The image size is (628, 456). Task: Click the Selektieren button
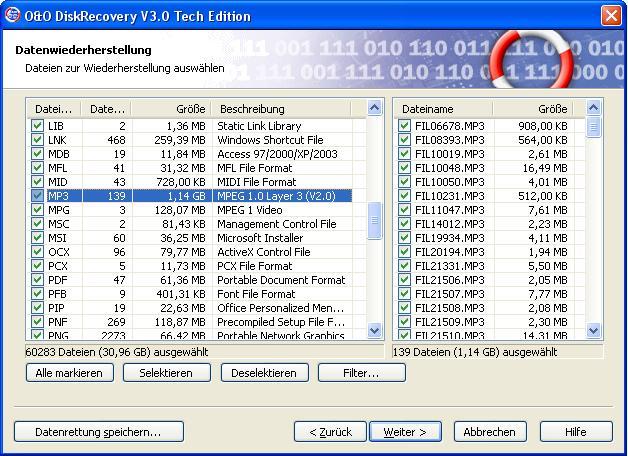point(167,373)
